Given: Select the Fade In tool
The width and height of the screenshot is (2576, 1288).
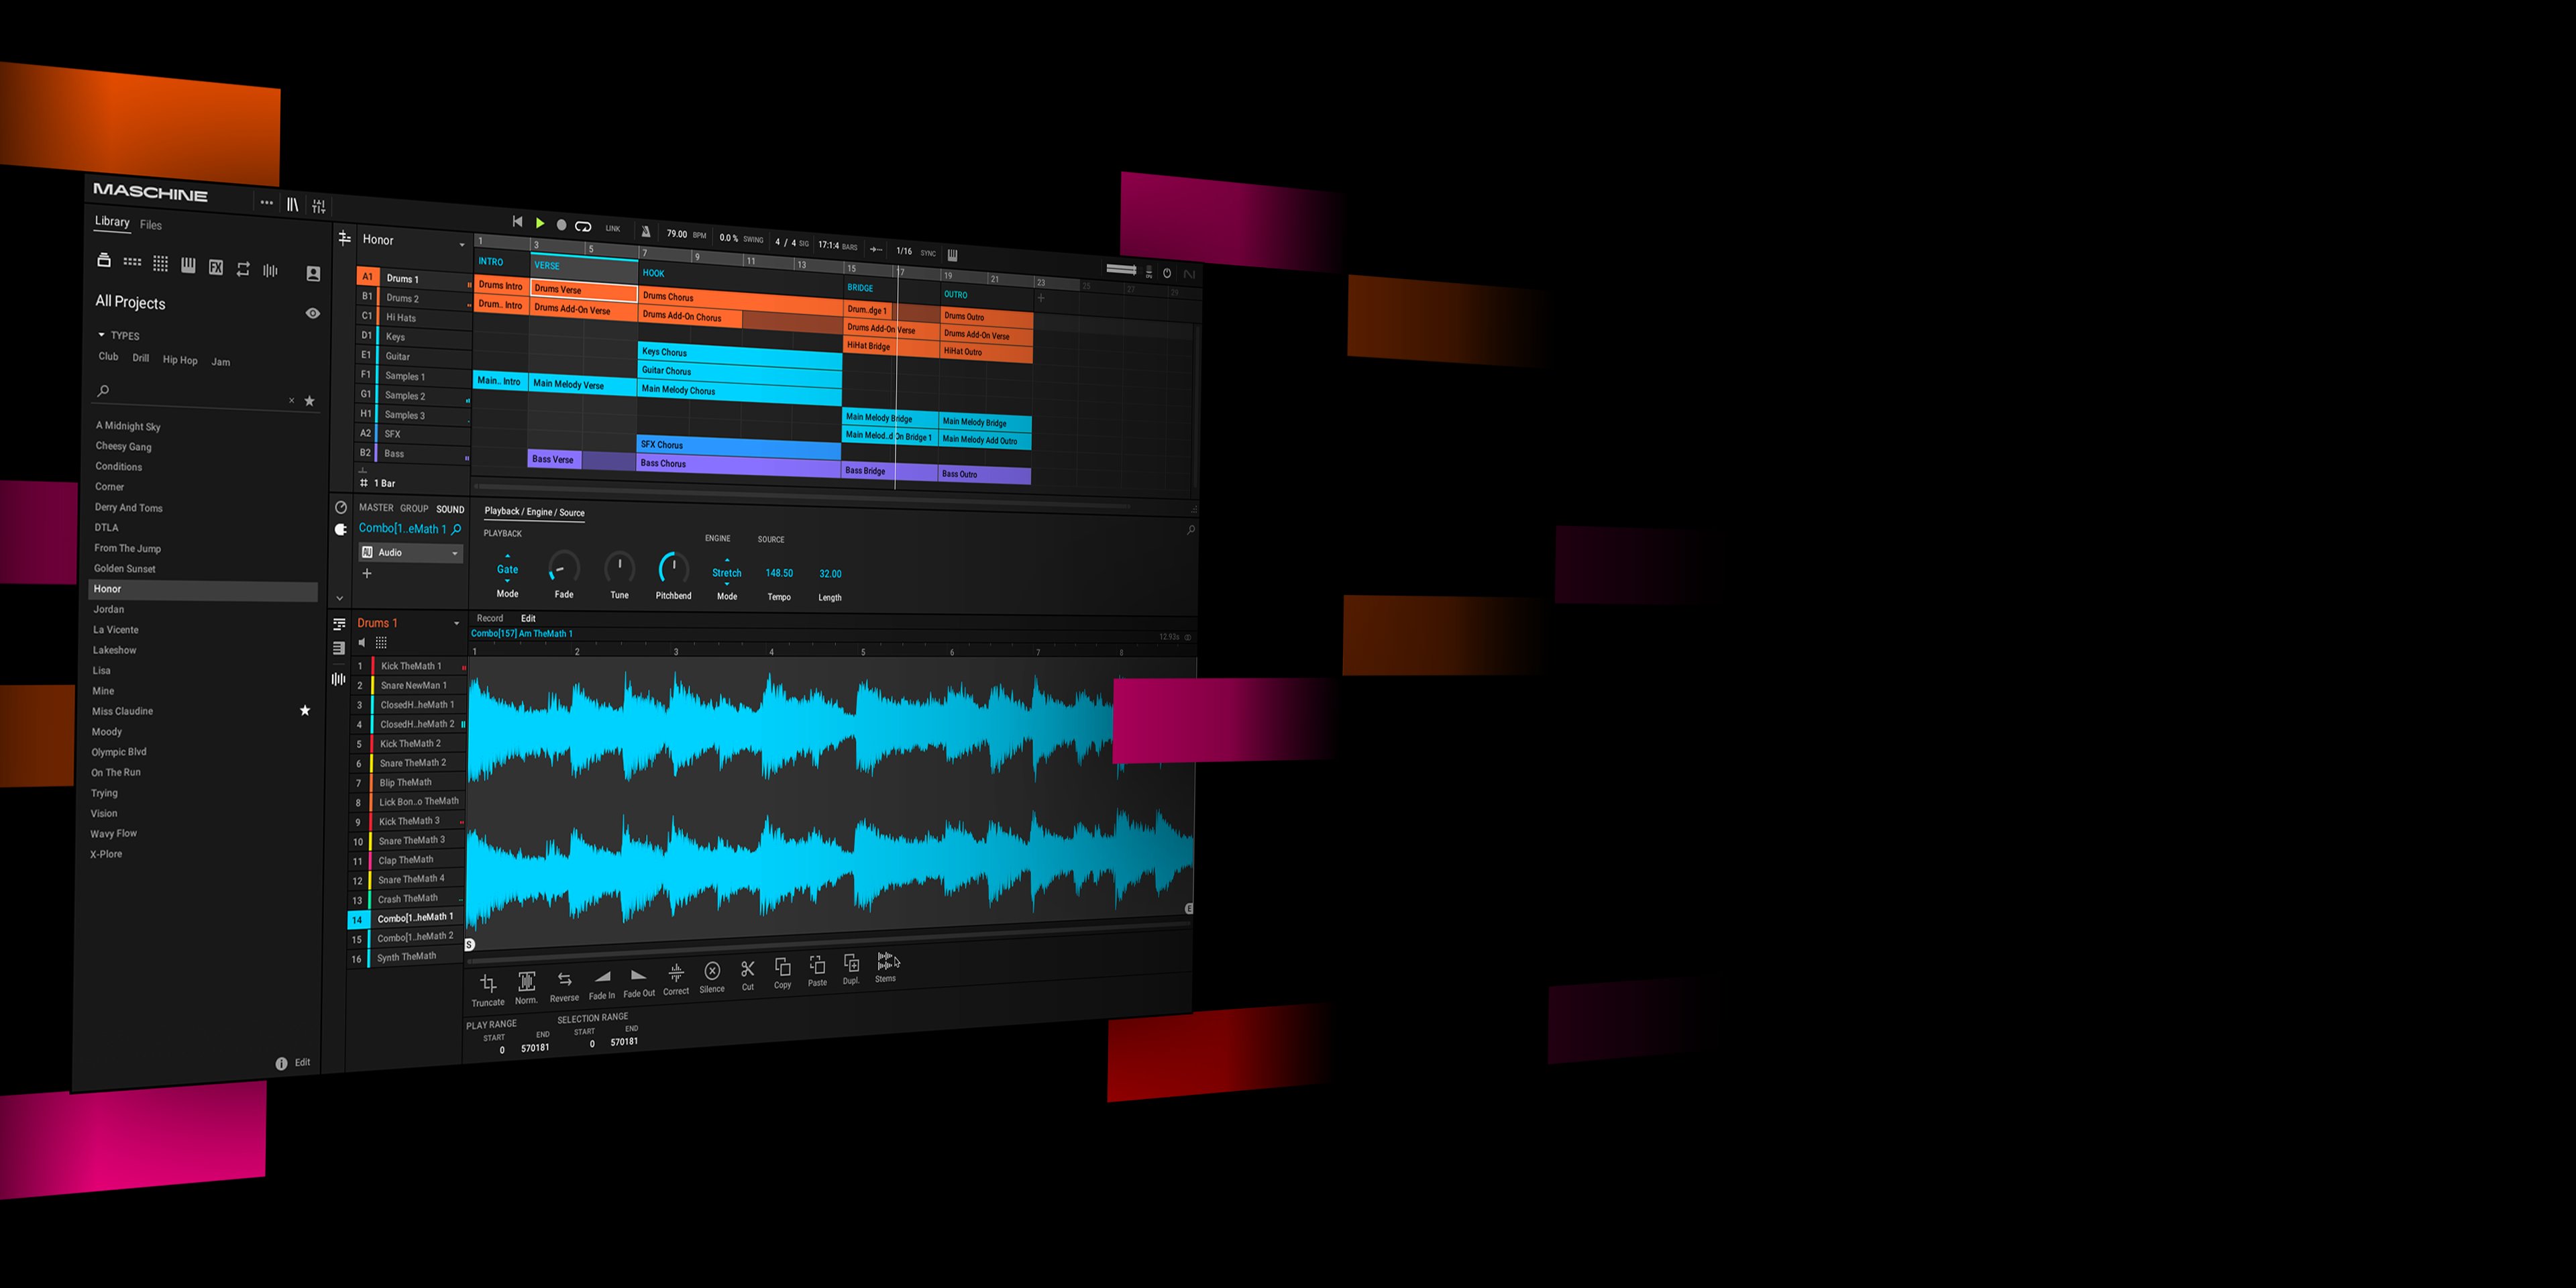Looking at the screenshot, I should (x=602, y=976).
